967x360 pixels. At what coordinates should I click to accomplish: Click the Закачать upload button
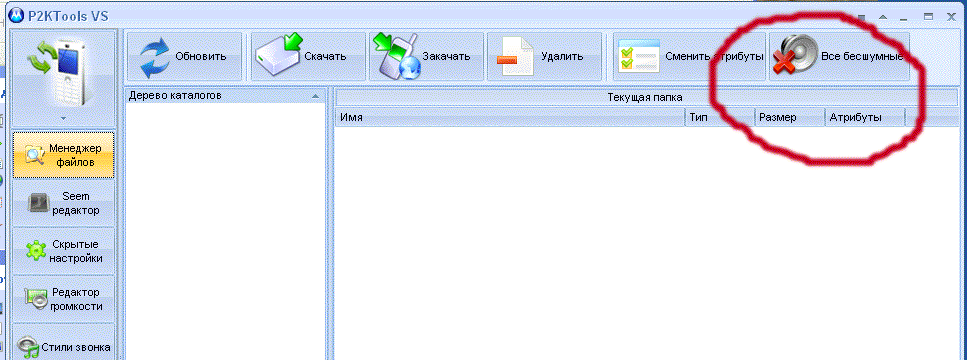pyautogui.click(x=426, y=56)
